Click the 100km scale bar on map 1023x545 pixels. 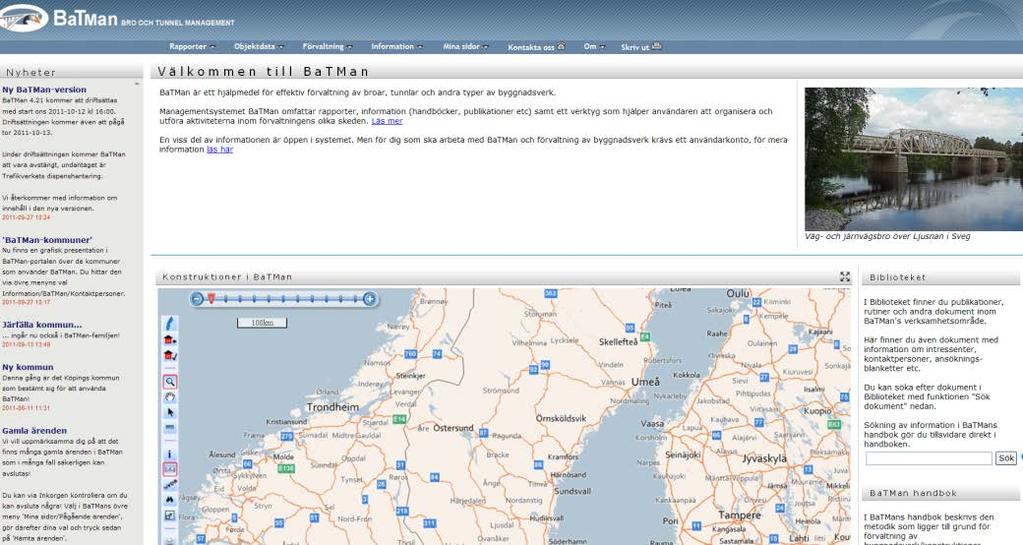pos(262,322)
